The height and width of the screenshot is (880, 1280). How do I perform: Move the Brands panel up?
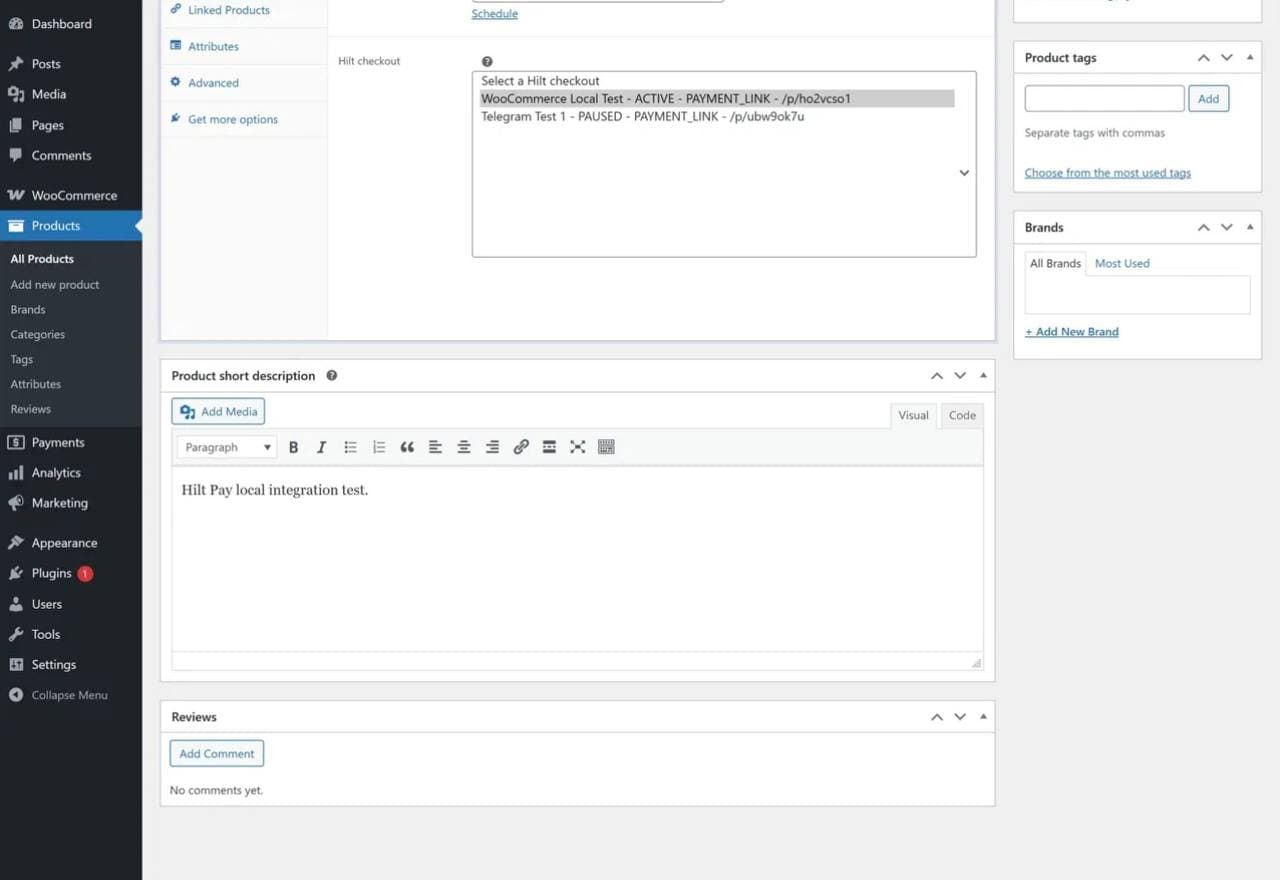[1204, 228]
